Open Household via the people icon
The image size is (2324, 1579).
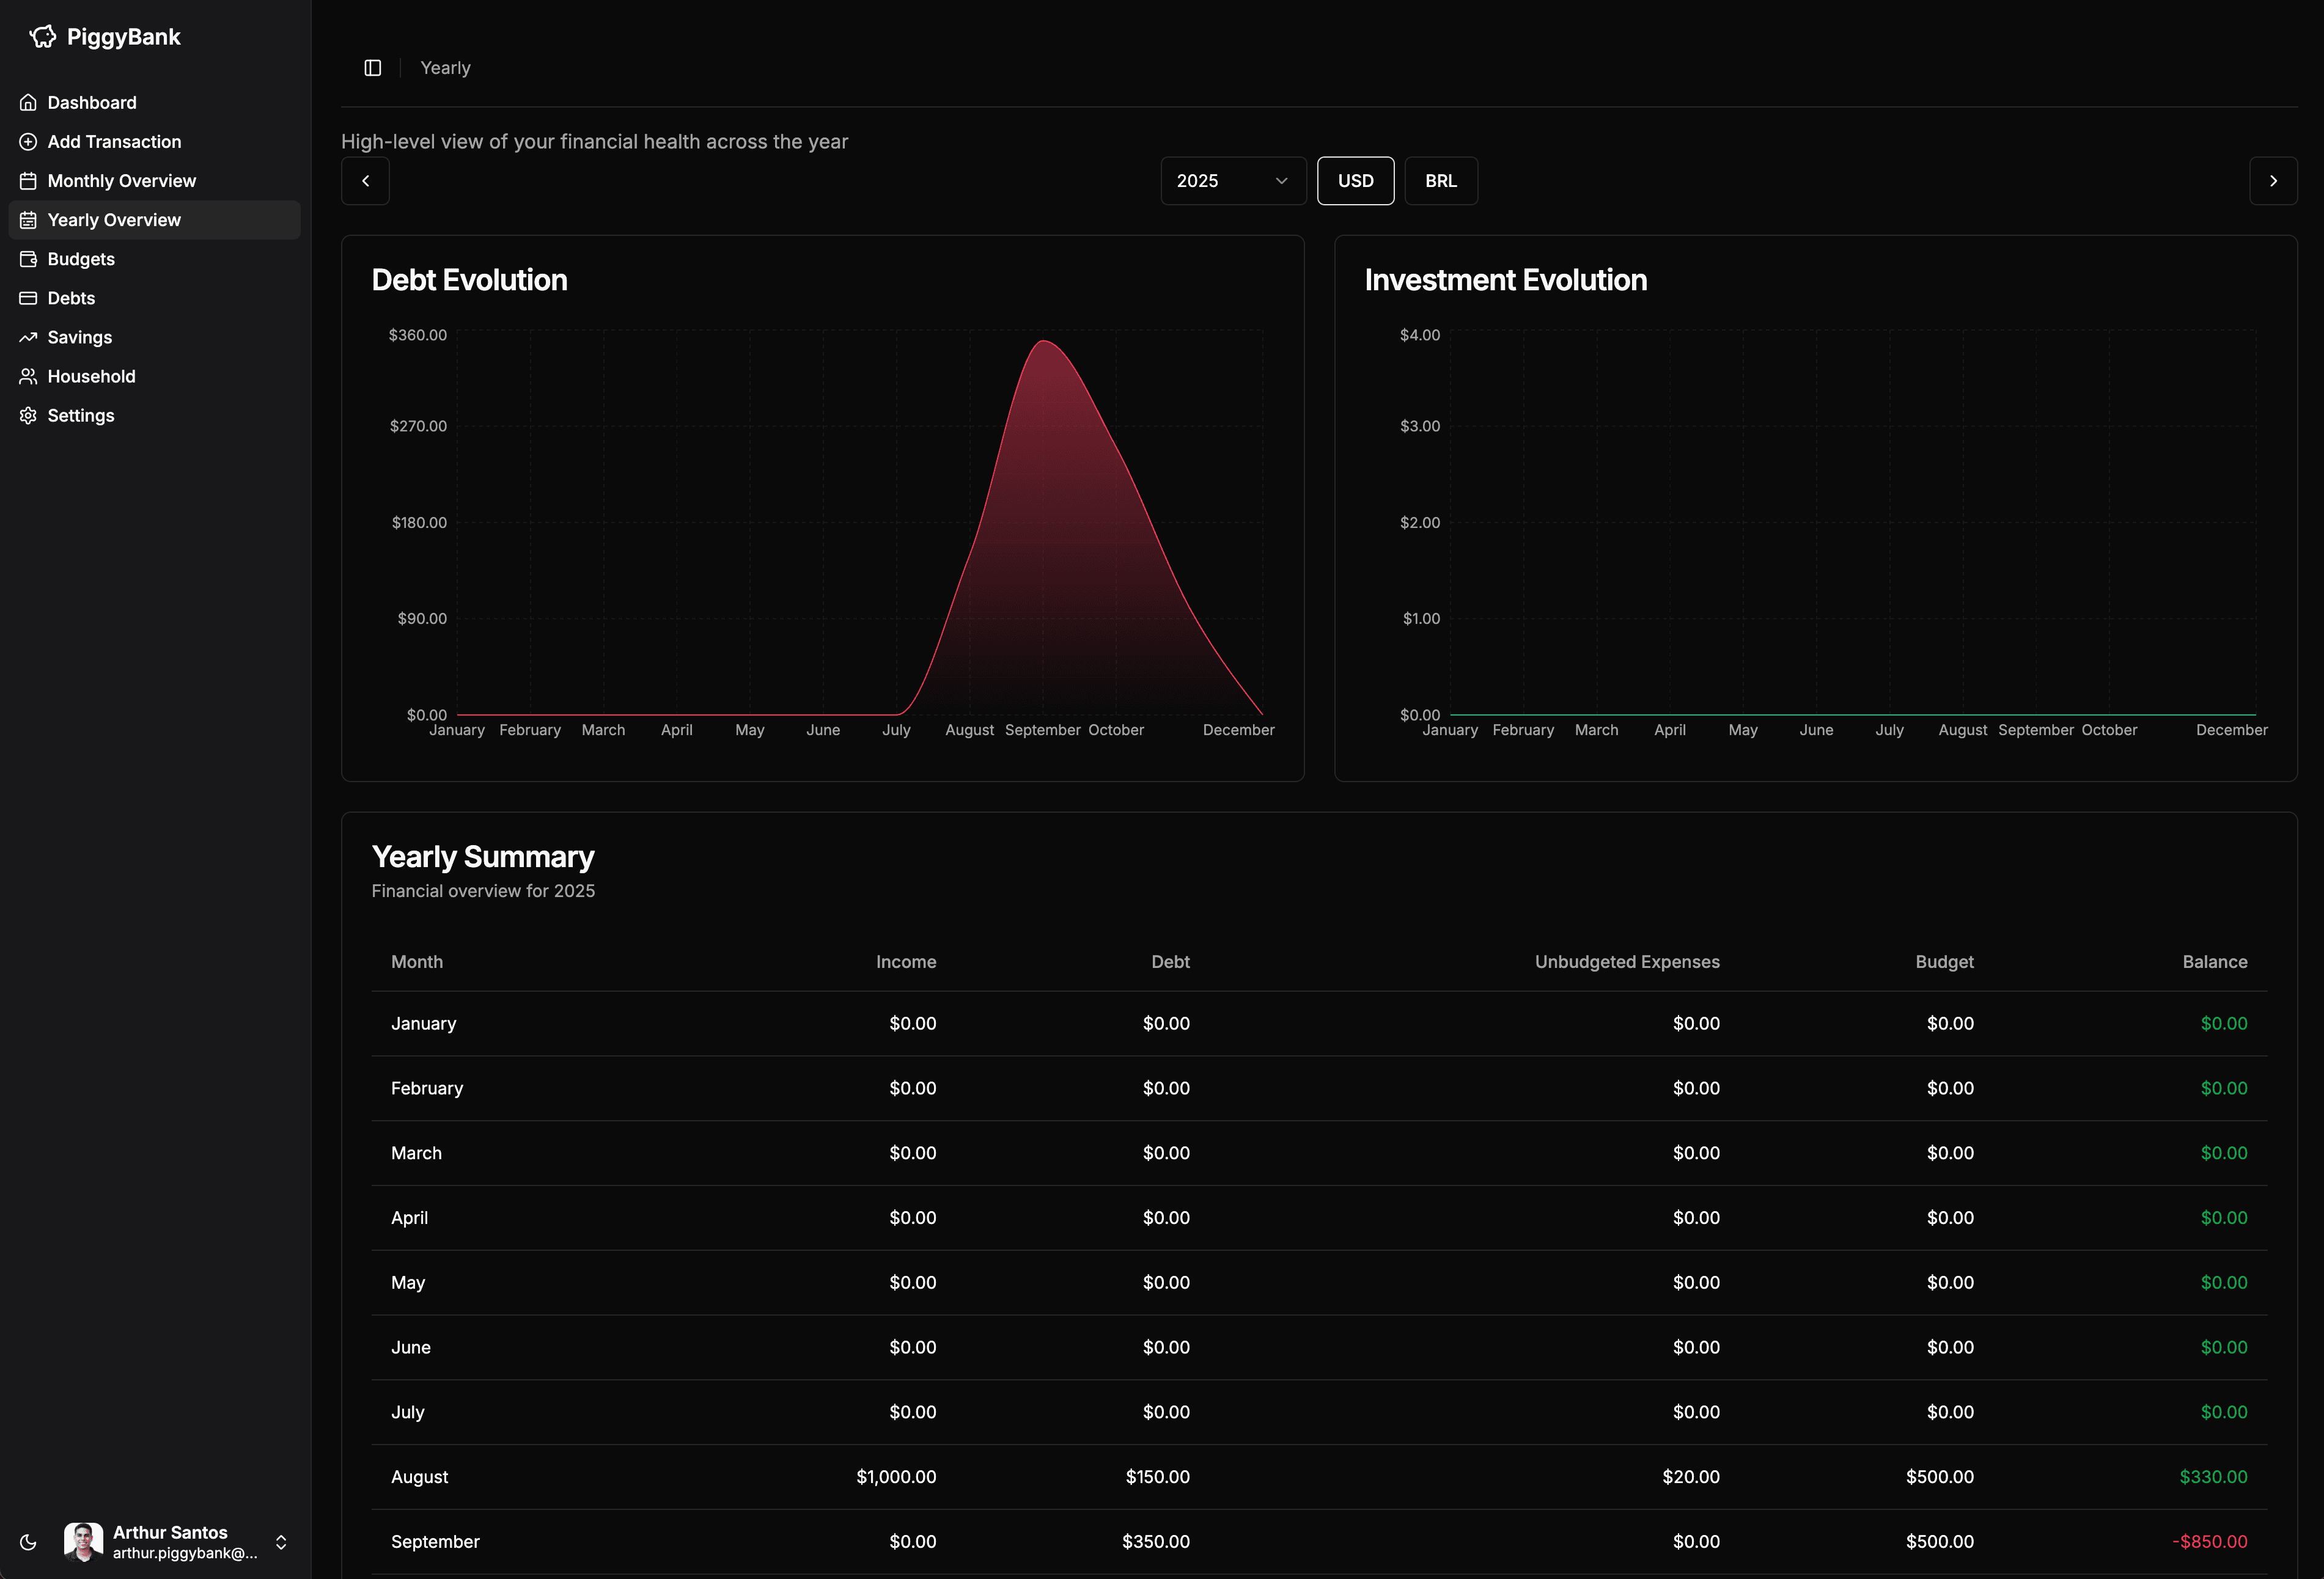click(27, 376)
